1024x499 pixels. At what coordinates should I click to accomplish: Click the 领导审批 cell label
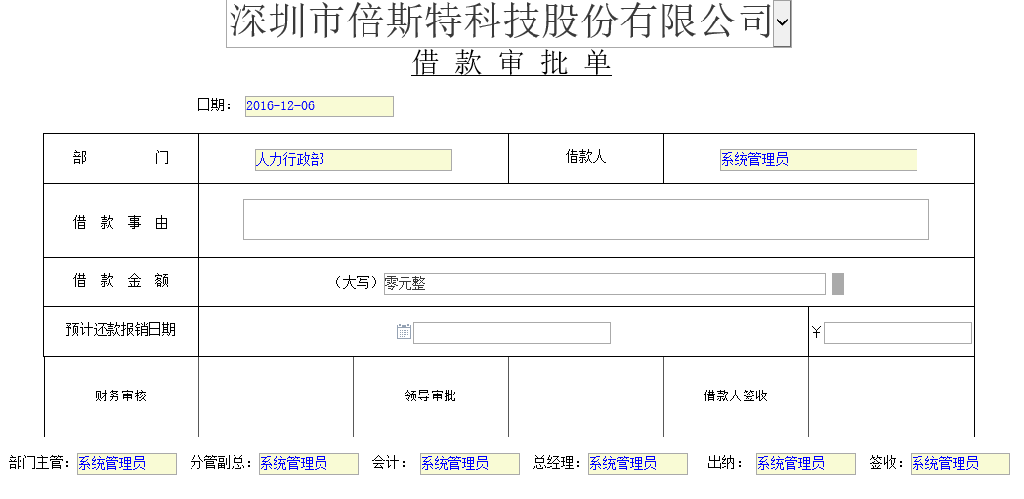pos(430,396)
